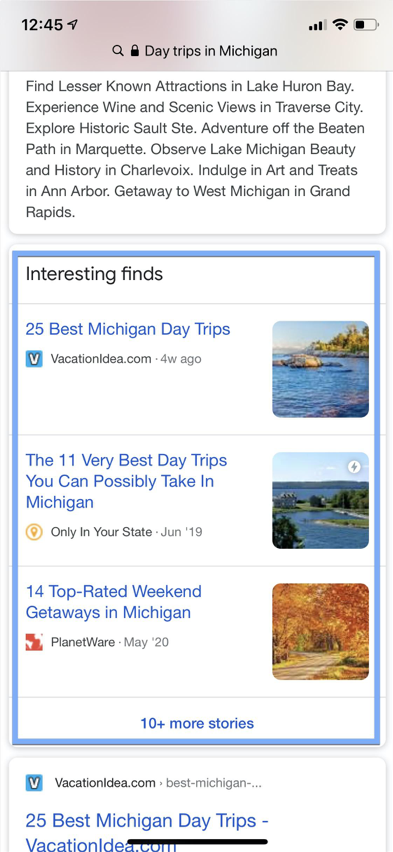The image size is (393, 852).
Task: Click the VacationIdea.com favicon in Interesting finds
Action: tap(34, 359)
